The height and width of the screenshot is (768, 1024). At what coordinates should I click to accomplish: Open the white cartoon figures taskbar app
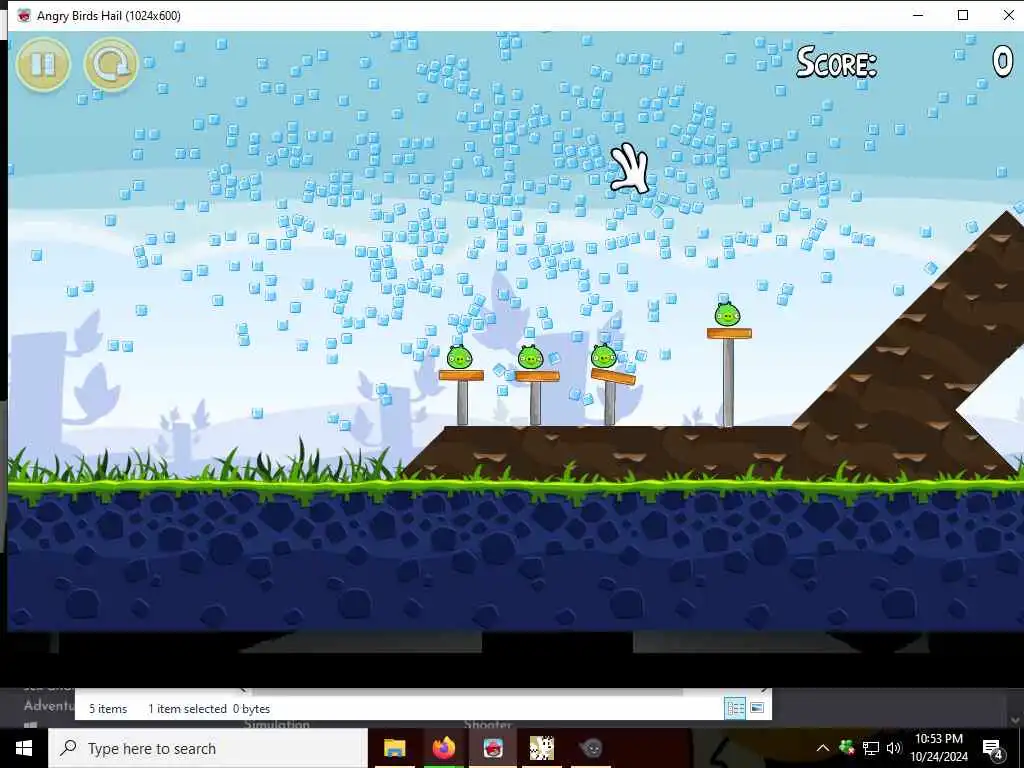click(541, 748)
